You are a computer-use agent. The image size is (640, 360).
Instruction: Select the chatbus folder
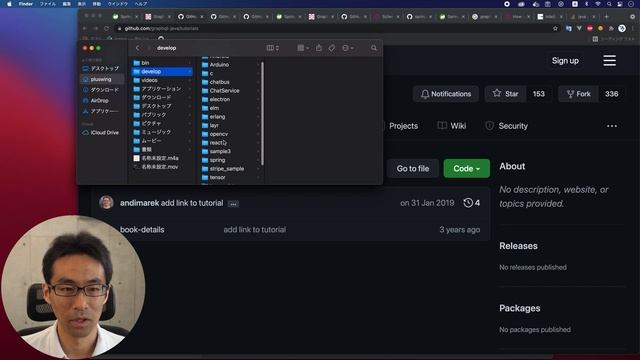tap(230, 82)
